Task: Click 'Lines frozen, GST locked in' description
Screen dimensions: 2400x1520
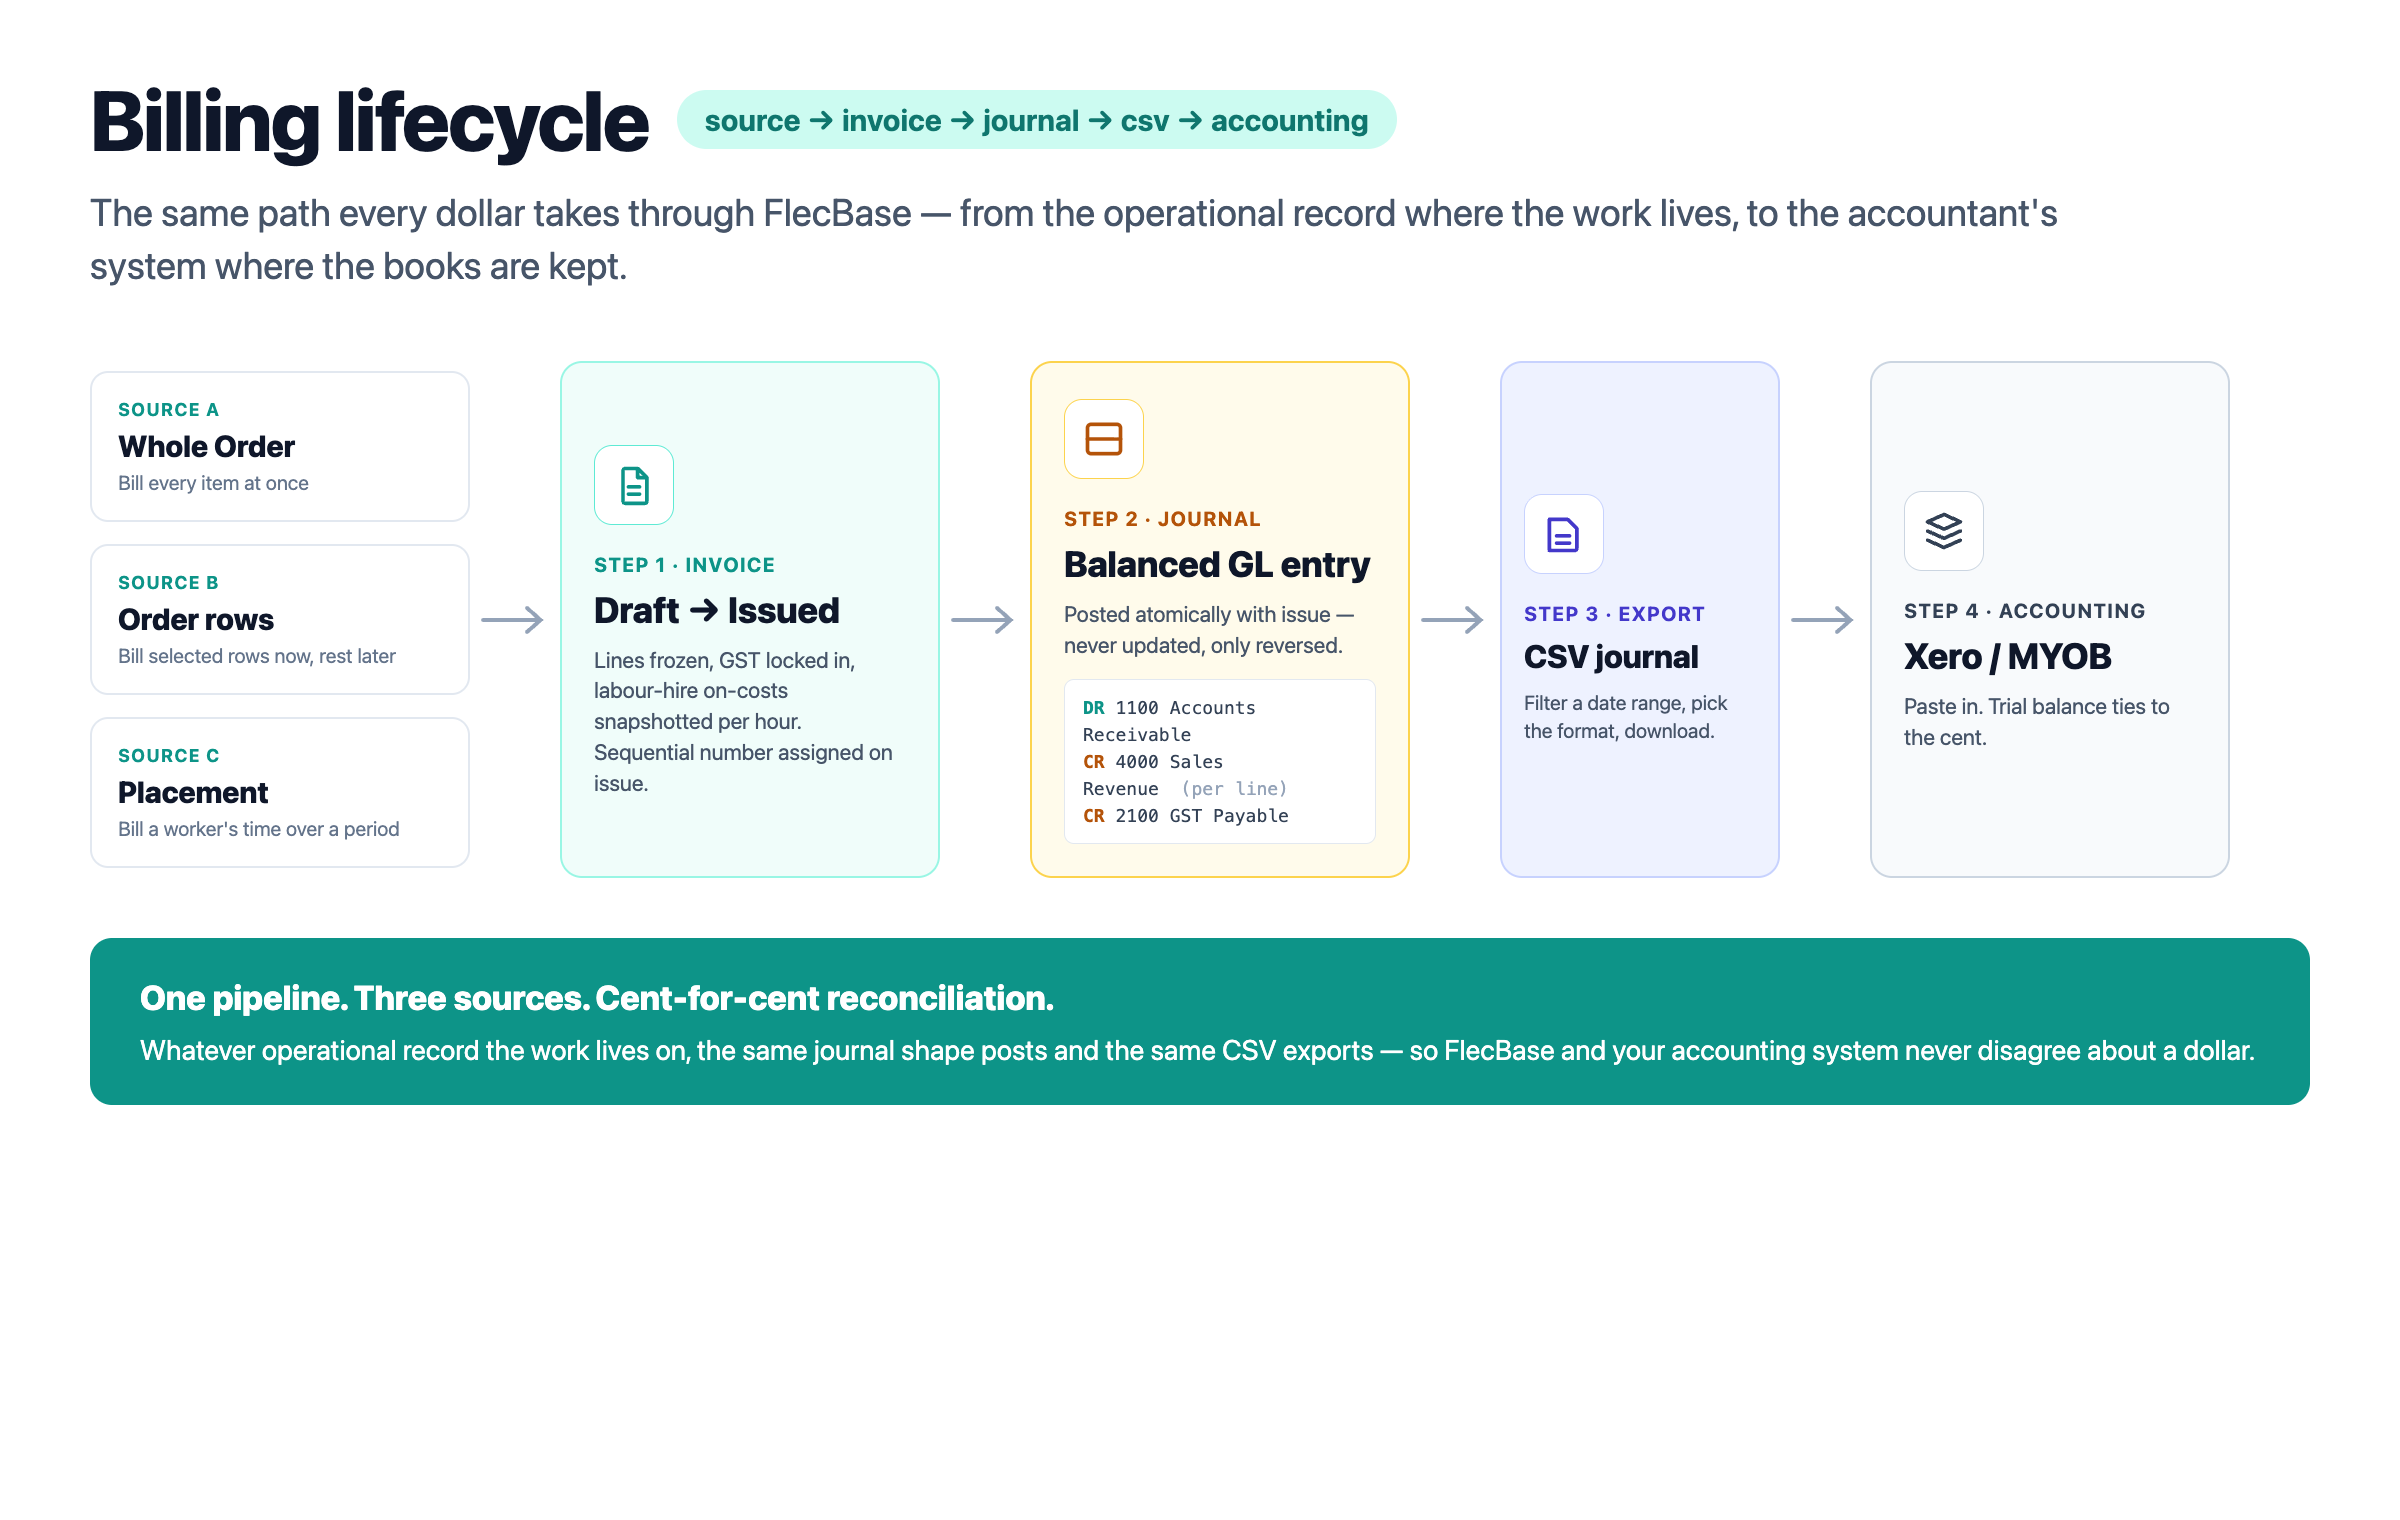Action: pyautogui.click(x=743, y=722)
